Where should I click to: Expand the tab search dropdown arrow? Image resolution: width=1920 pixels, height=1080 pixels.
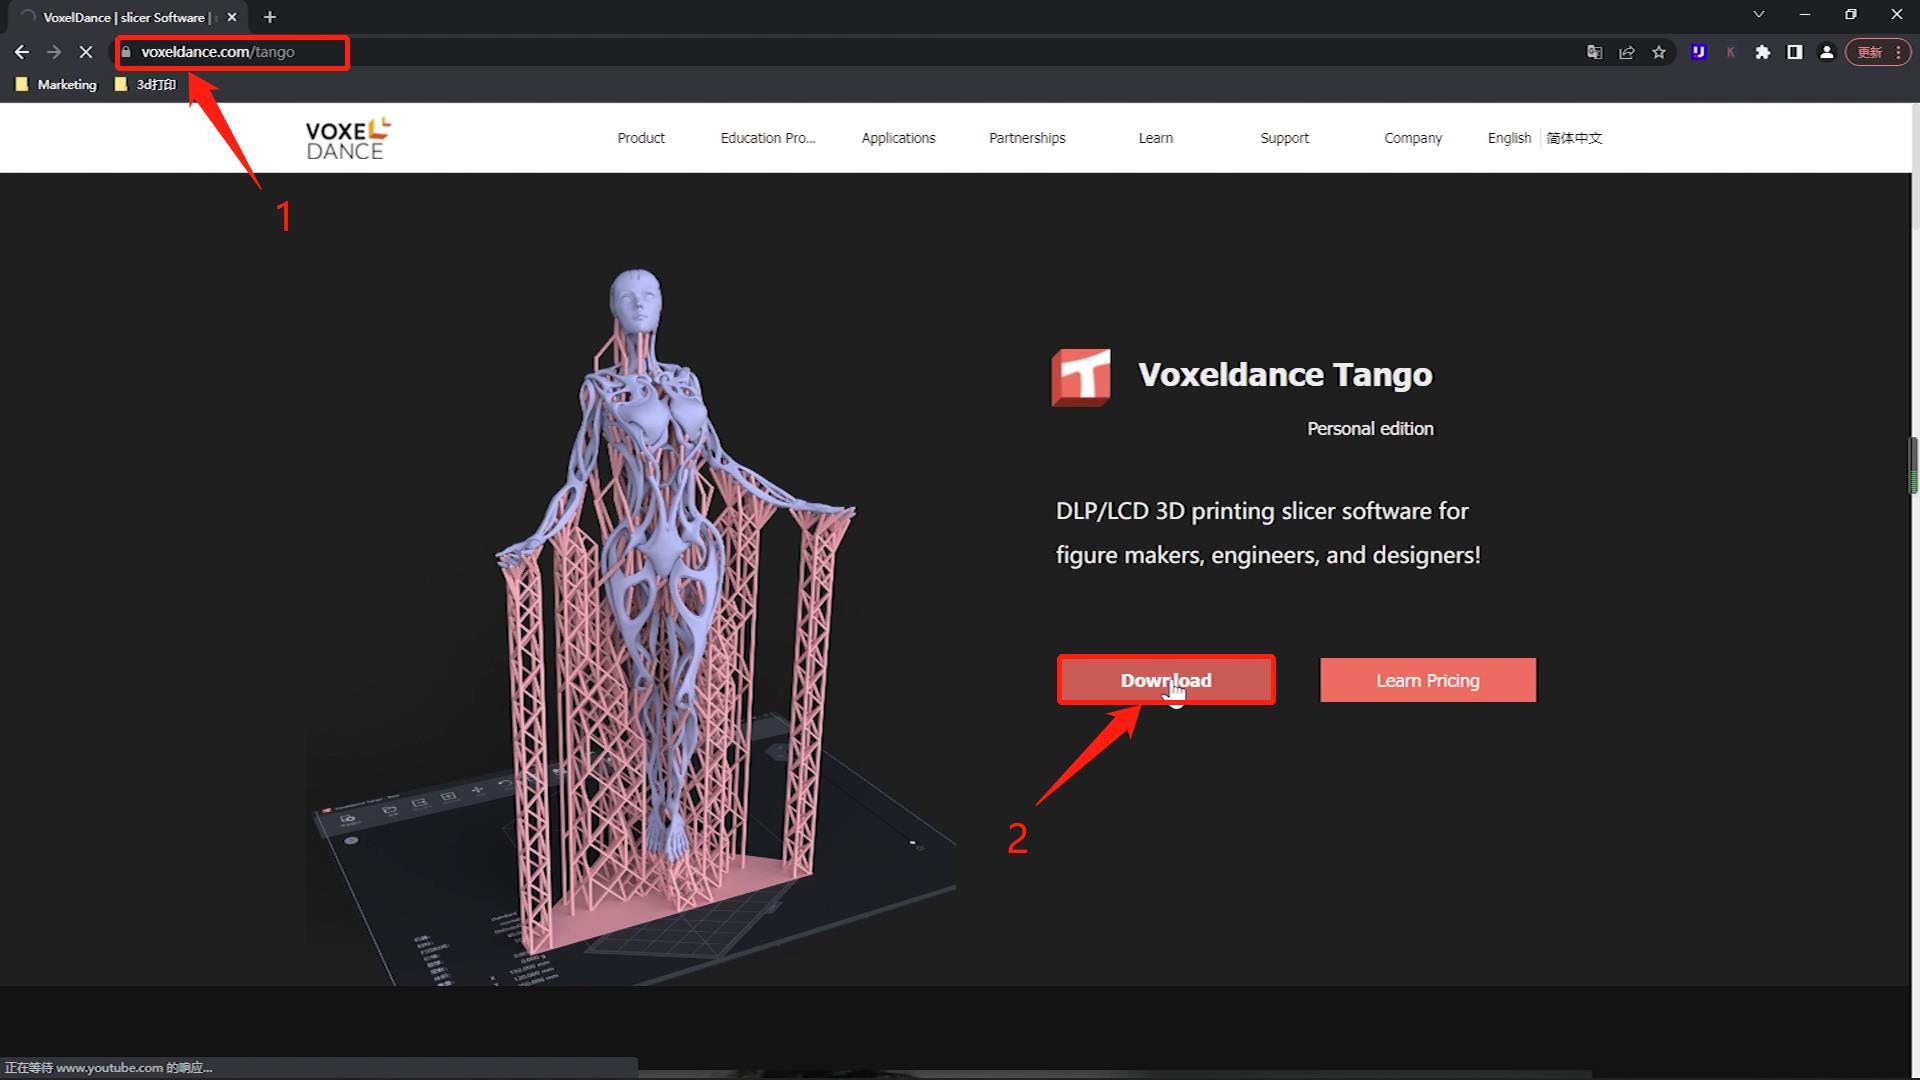[x=1759, y=14]
